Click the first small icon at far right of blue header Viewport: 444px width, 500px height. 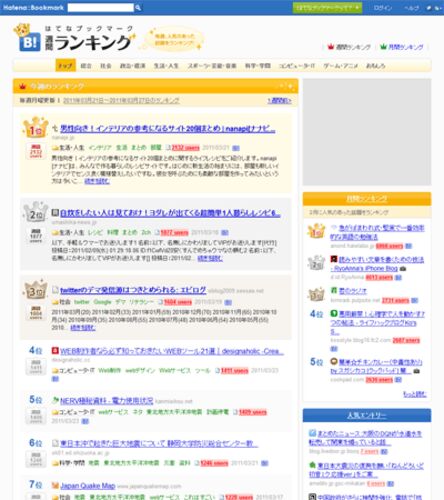pos(429,8)
